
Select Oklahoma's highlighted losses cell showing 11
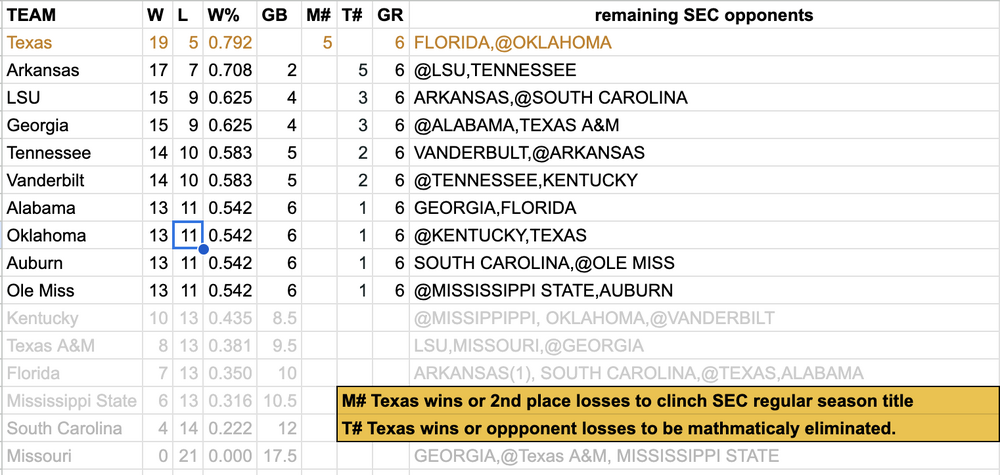(x=187, y=236)
